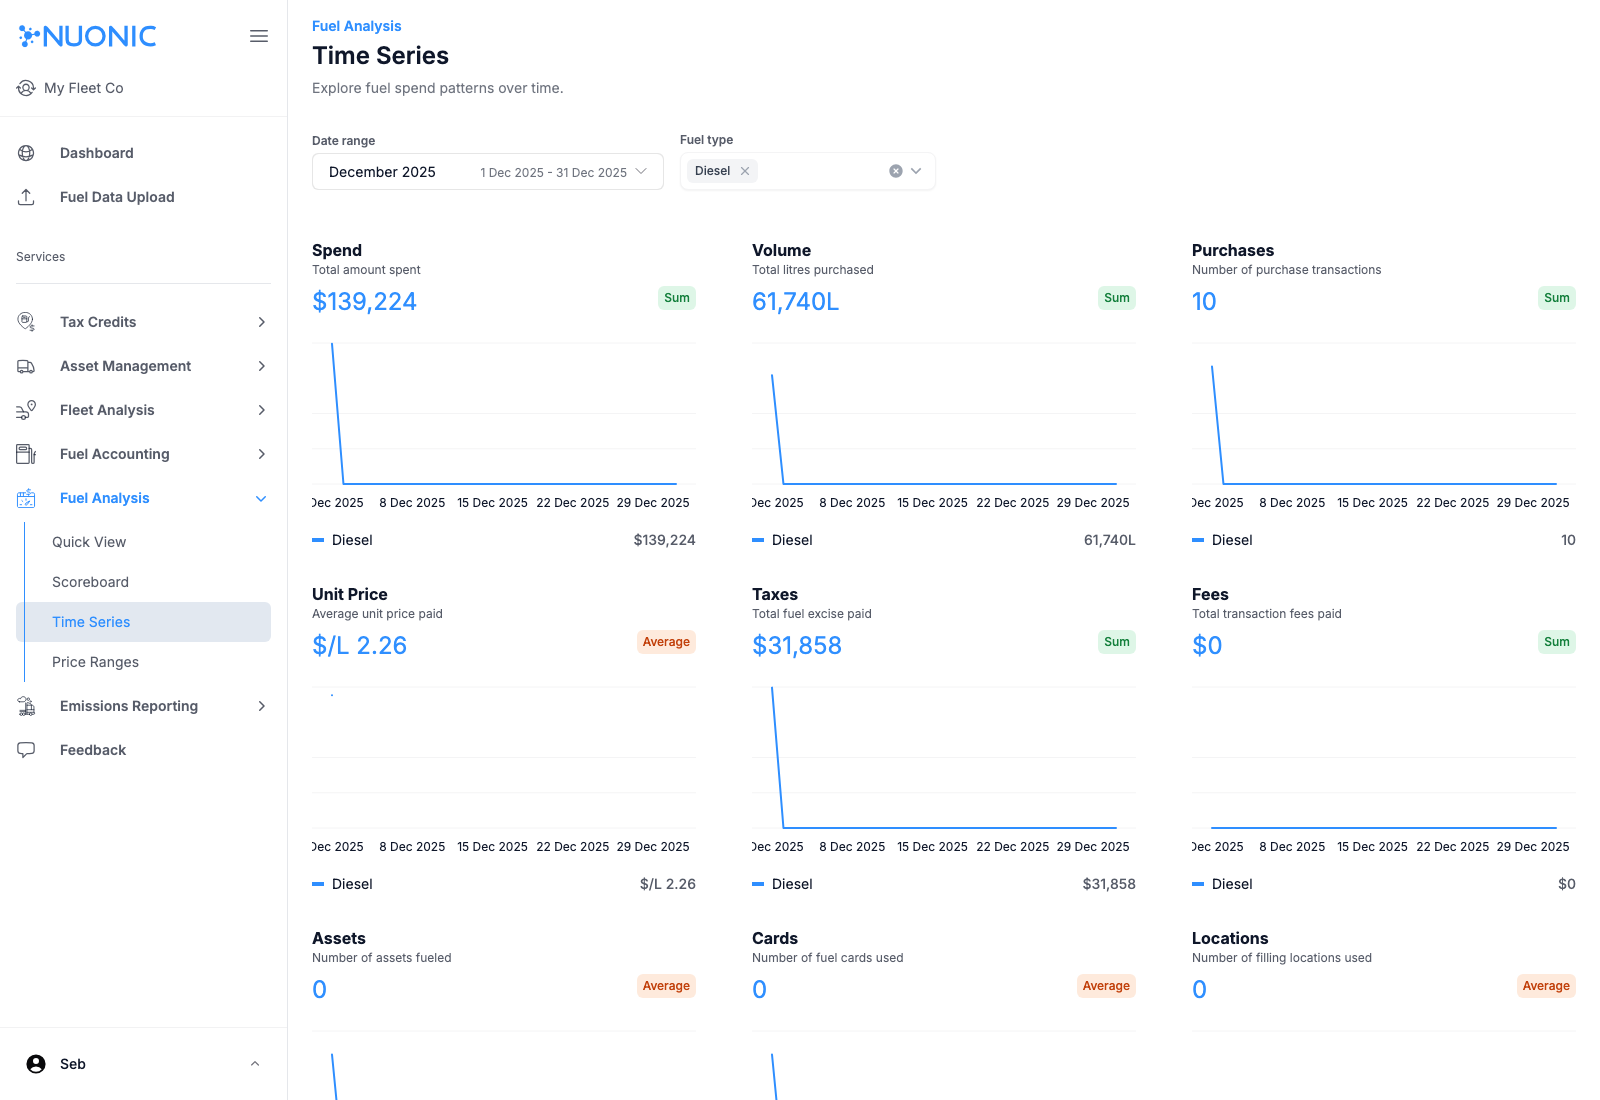Go to Price Ranges submenu item
The height and width of the screenshot is (1100, 1600).
click(x=95, y=662)
